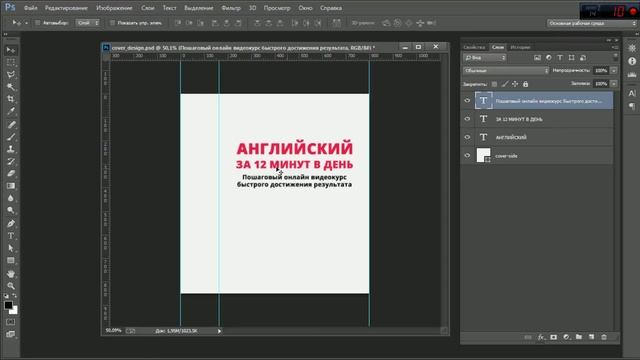Click the foreground color swatch

[8, 305]
